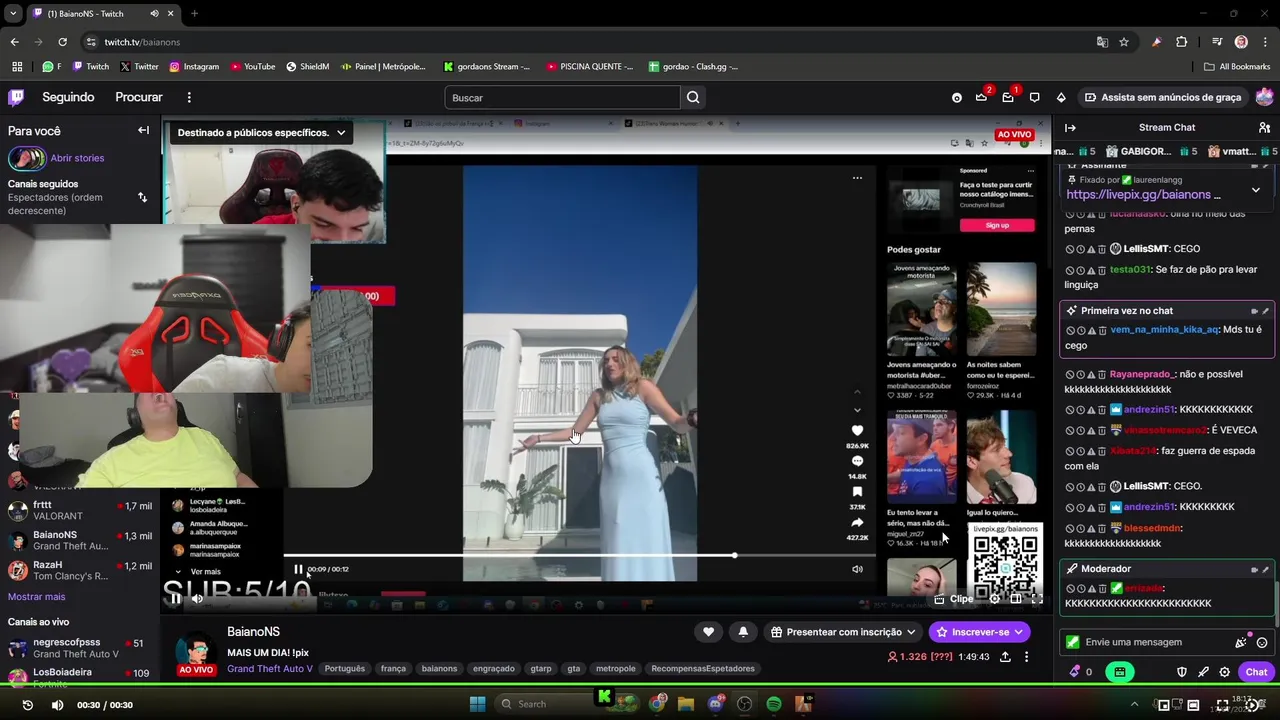This screenshot has width=1280, height=720.
Task: Click the green channel points reward button
Action: click(1119, 672)
